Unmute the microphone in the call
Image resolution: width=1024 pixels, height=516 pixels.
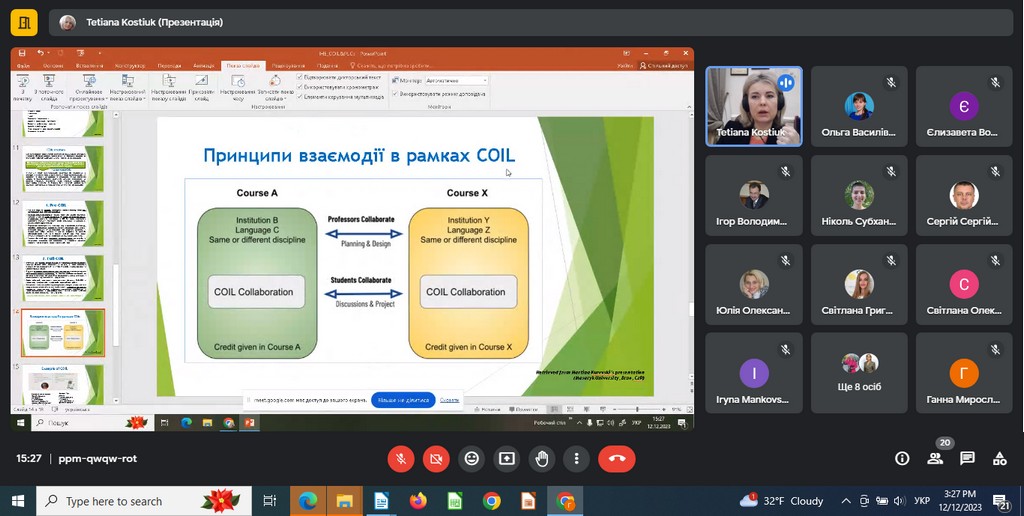tap(401, 459)
